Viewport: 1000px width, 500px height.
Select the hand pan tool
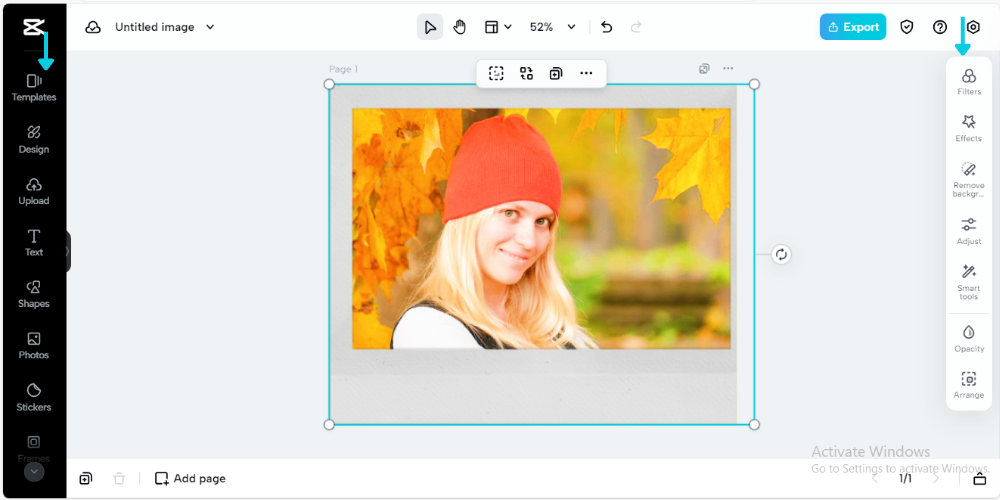point(460,27)
